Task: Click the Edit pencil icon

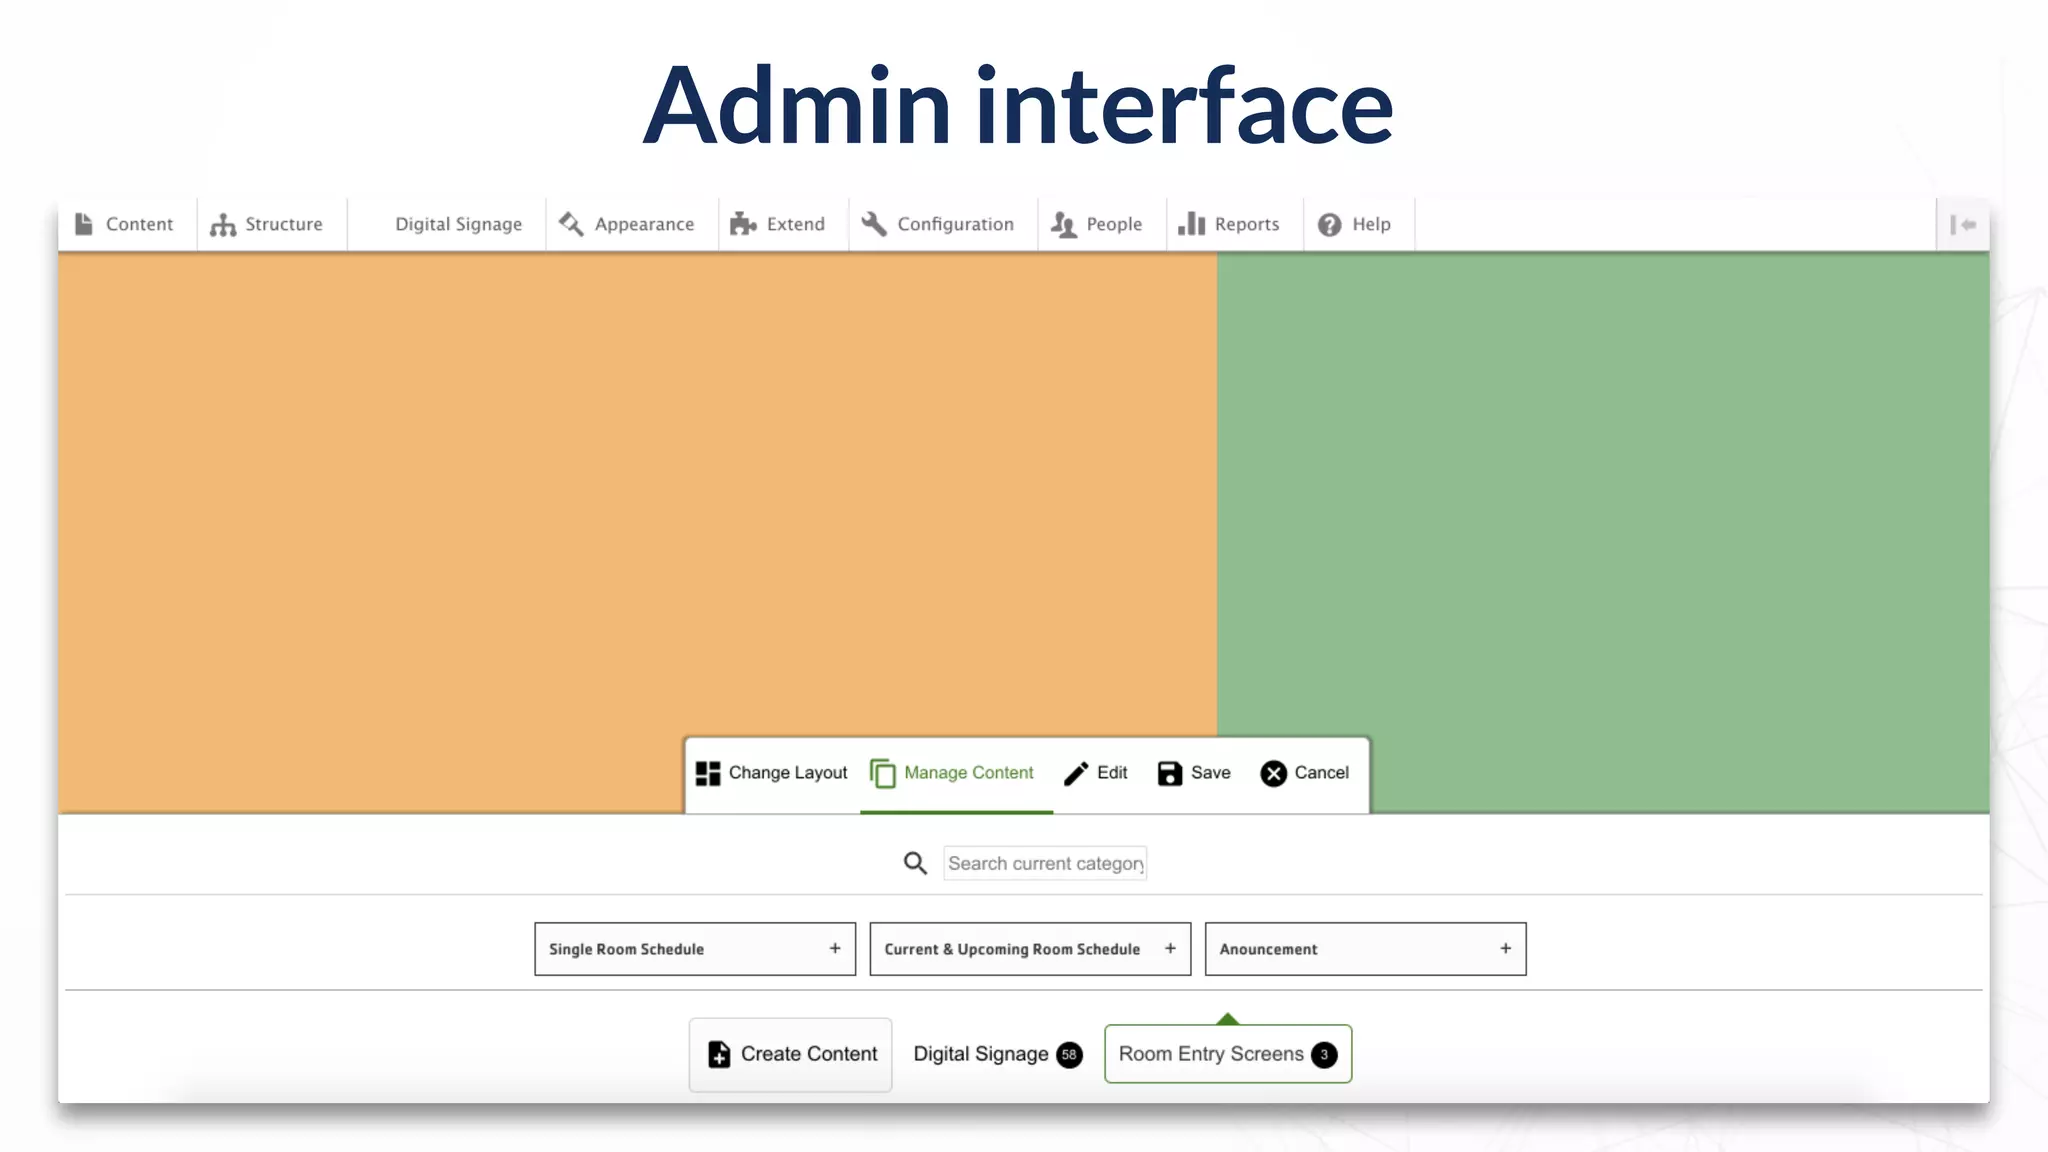Action: coord(1076,773)
